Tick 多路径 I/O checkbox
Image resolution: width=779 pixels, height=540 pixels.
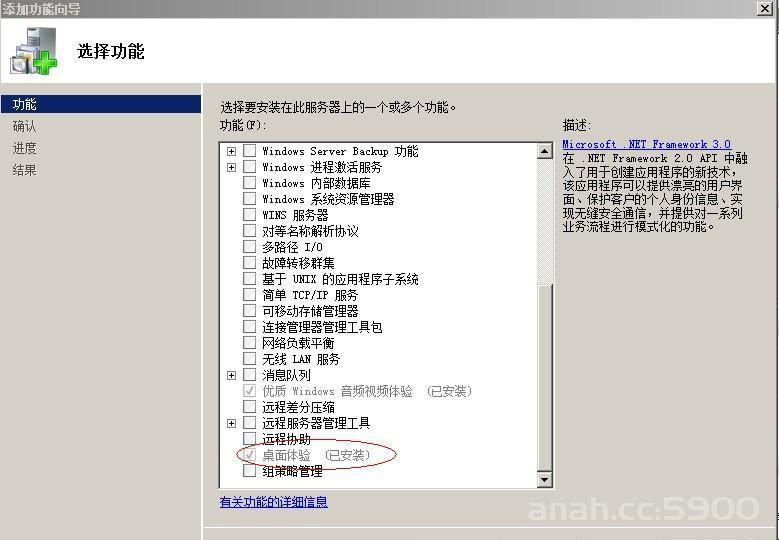tap(249, 246)
